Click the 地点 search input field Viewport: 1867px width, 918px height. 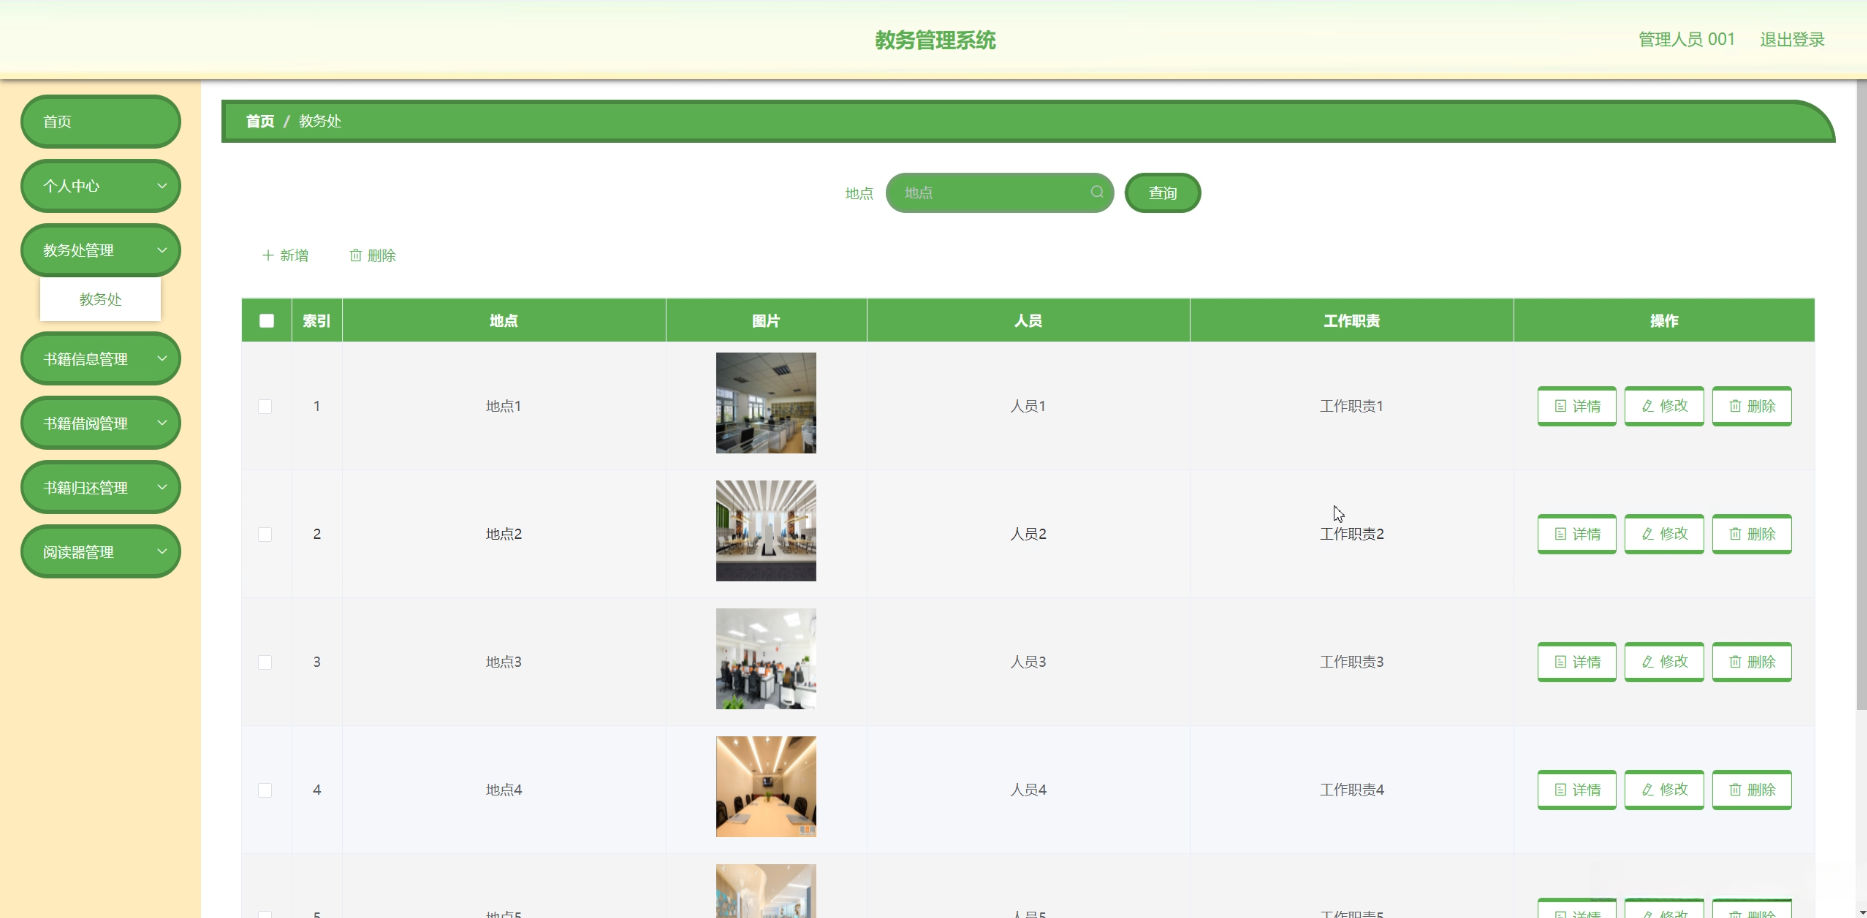(x=1000, y=193)
